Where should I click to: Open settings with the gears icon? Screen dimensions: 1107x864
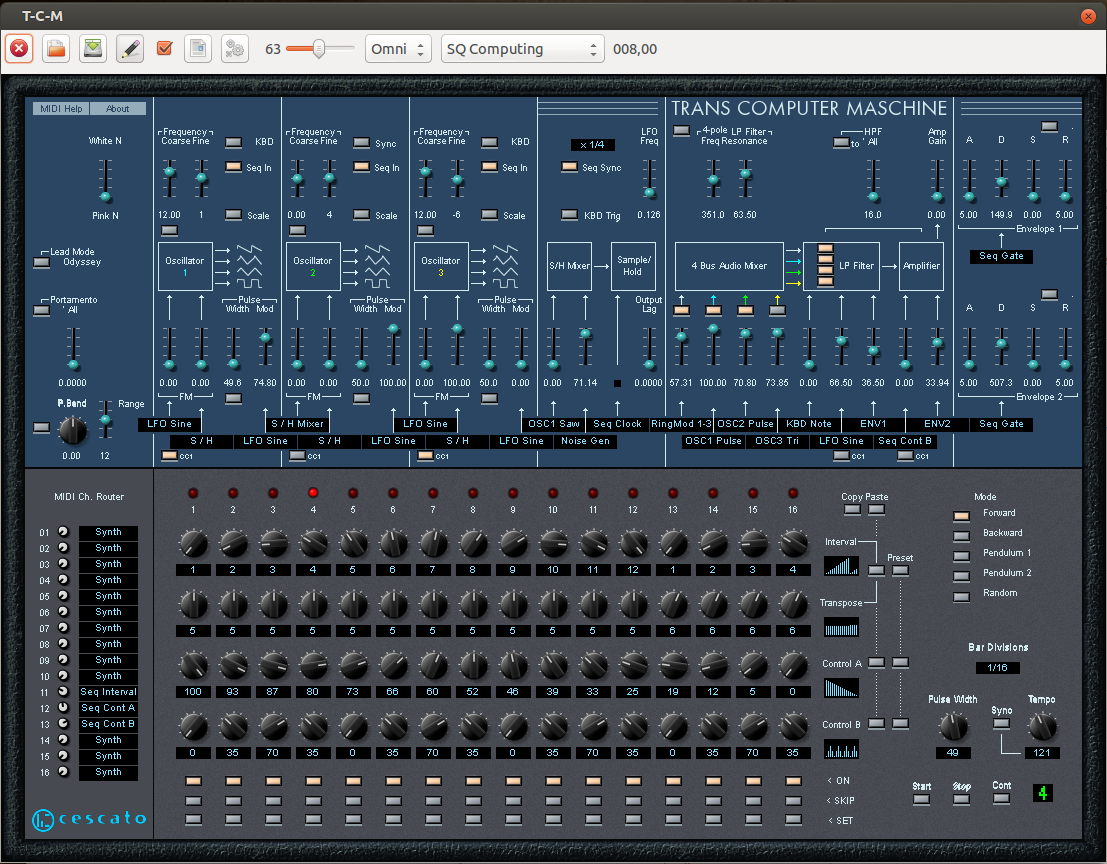tap(234, 48)
